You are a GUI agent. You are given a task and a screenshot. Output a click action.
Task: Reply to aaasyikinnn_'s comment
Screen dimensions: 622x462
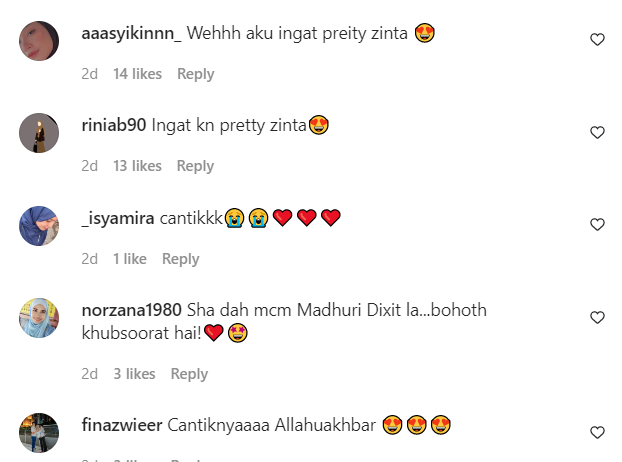pos(196,74)
